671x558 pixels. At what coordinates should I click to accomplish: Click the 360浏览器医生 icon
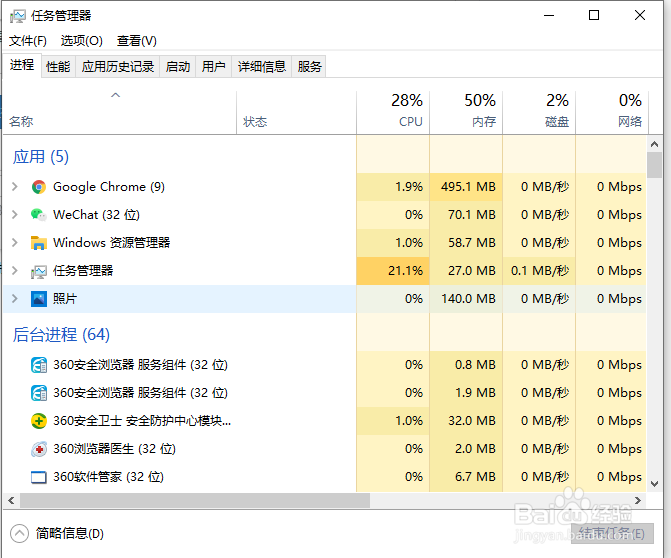39,449
